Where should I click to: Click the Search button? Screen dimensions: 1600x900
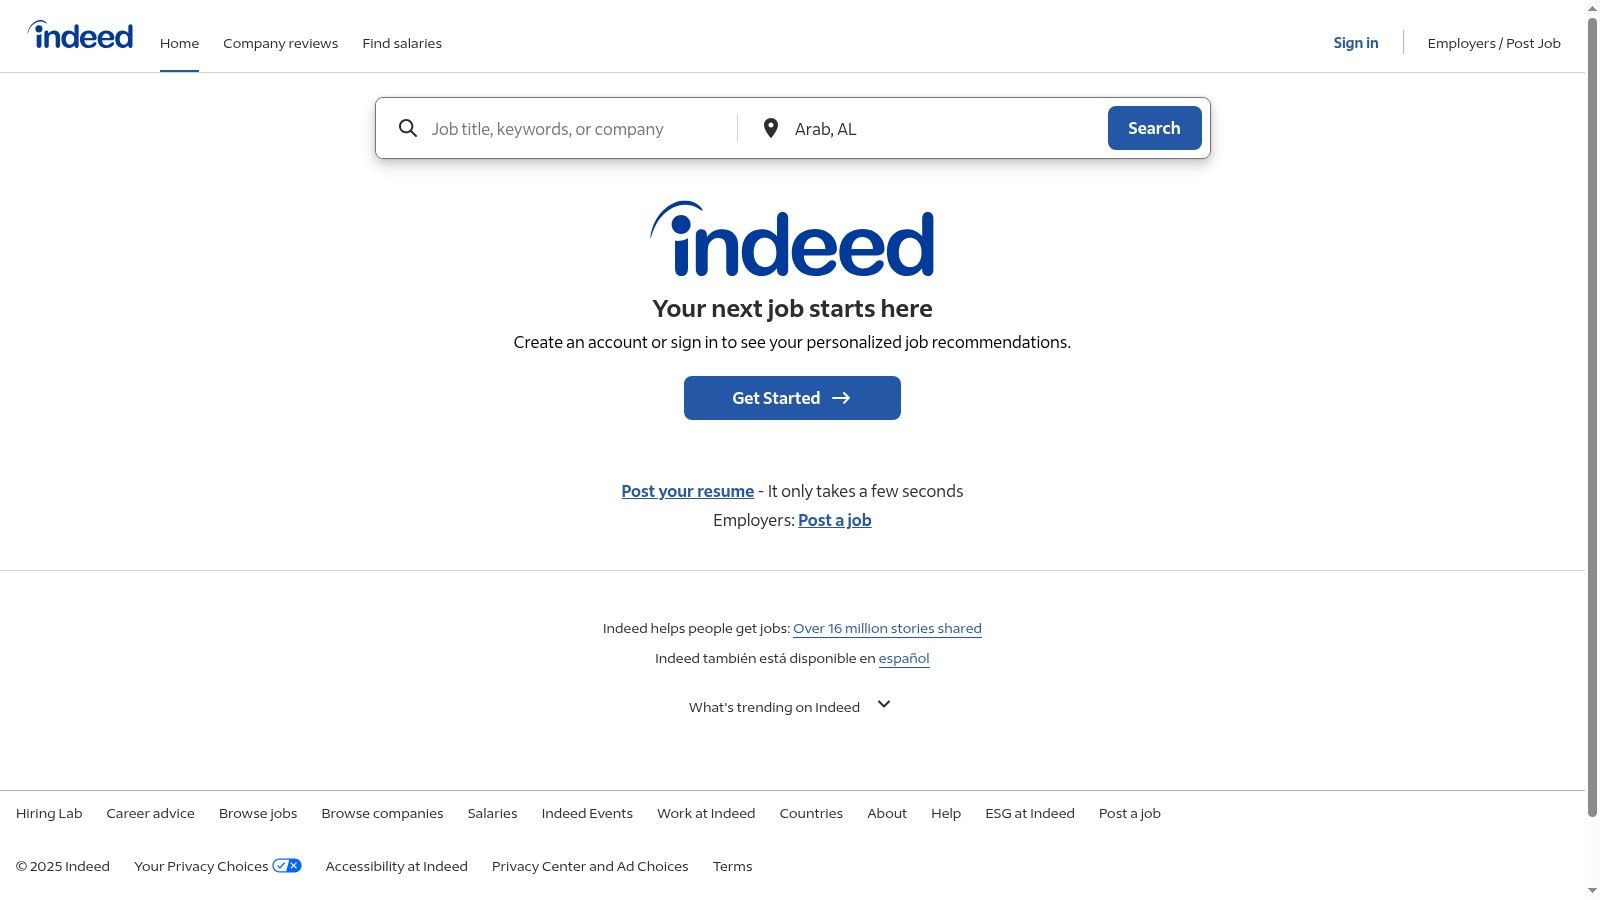[x=1154, y=128]
